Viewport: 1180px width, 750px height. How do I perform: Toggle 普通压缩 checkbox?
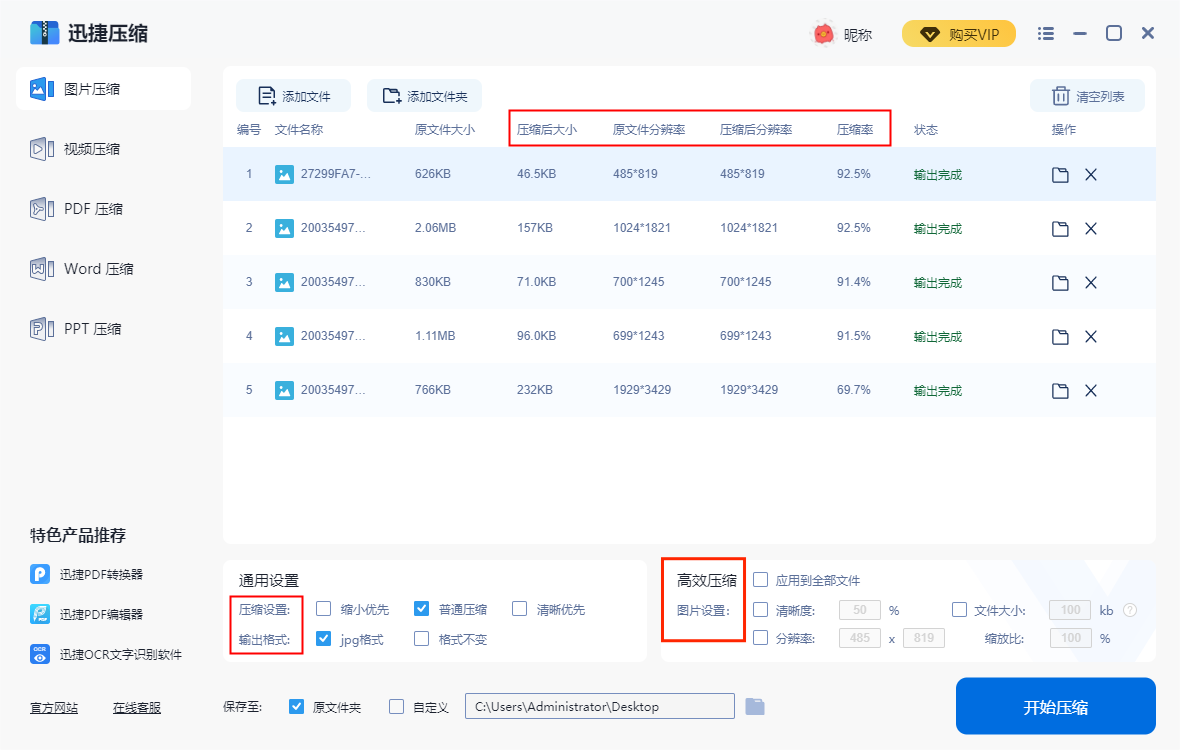point(421,609)
